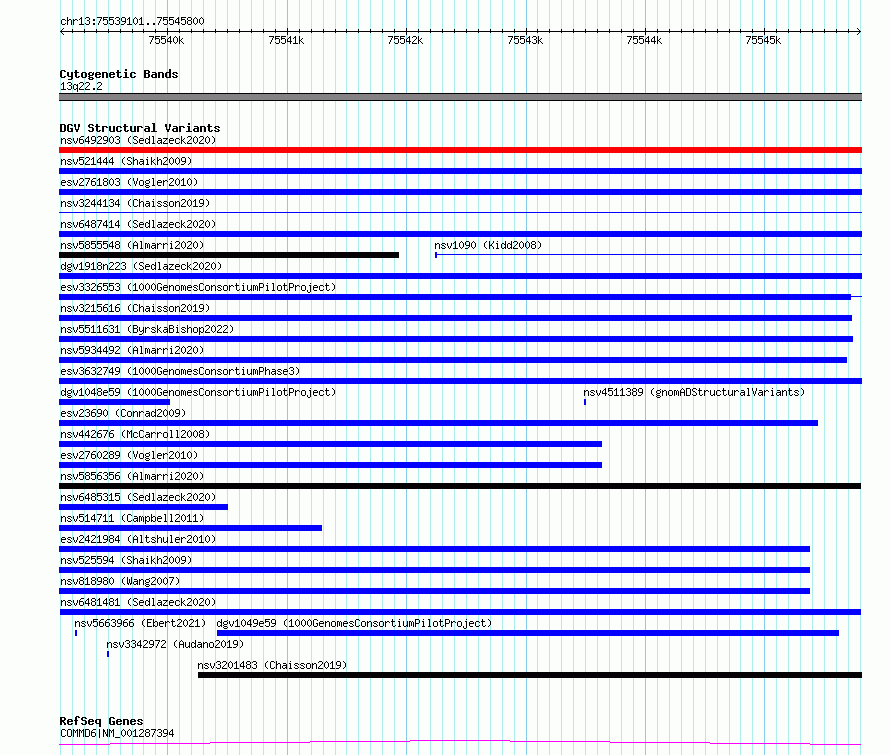Select nsv3342972 (Audano2019) label
This screenshot has height=755, width=890.
point(175,644)
